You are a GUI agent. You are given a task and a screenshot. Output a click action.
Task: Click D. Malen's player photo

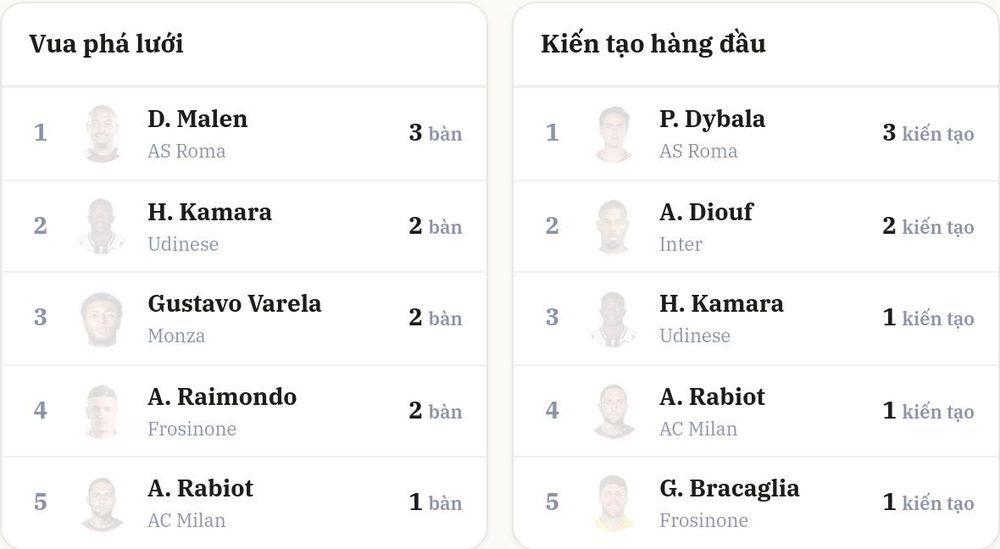[102, 133]
